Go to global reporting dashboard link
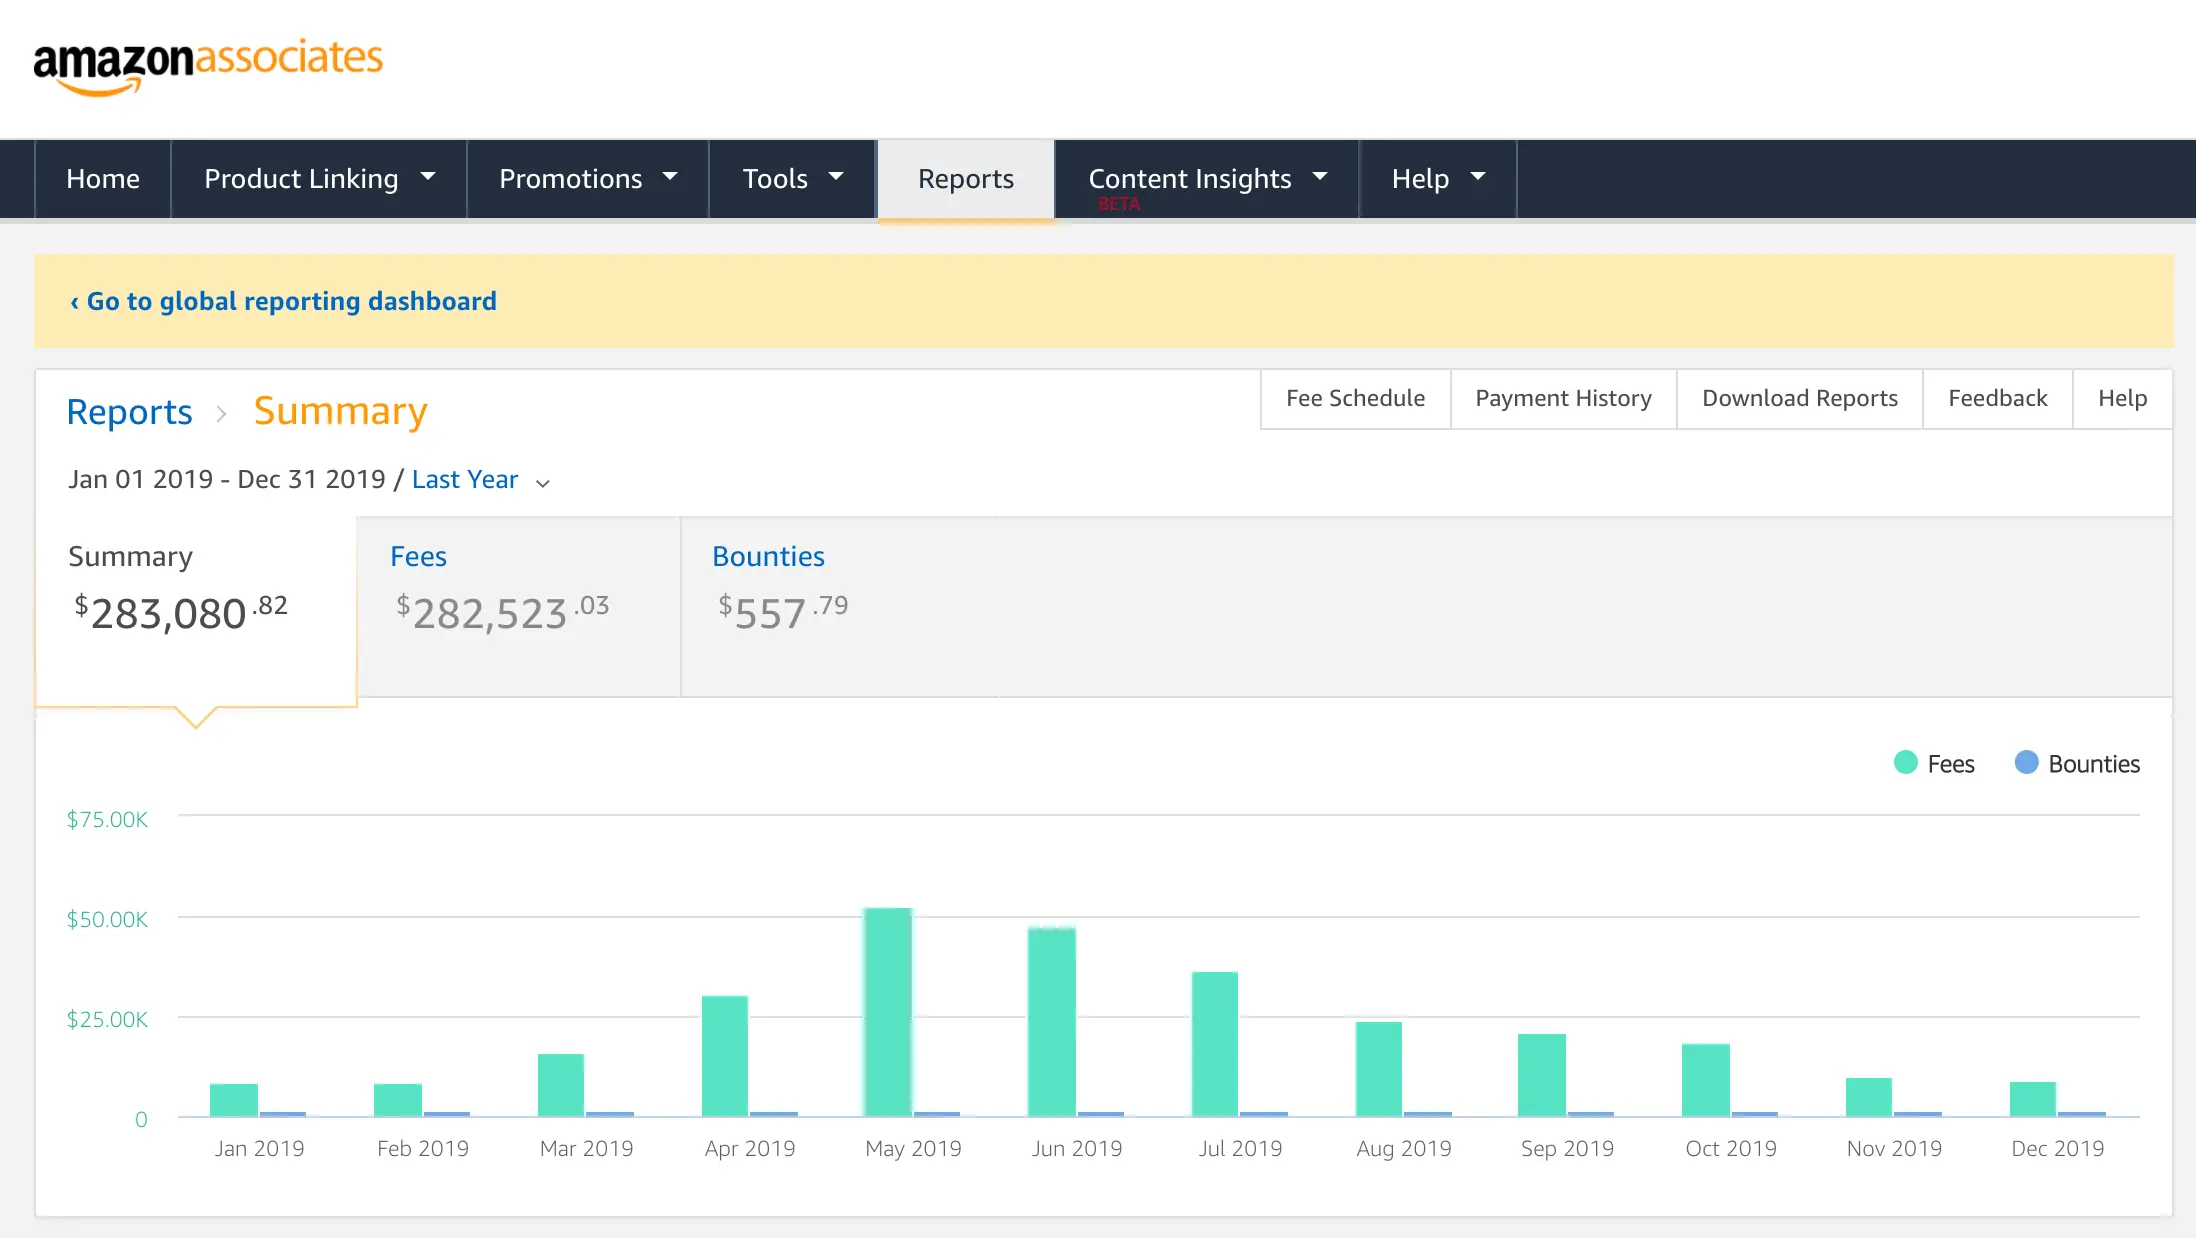The height and width of the screenshot is (1238, 2196). pyautogui.click(x=283, y=301)
